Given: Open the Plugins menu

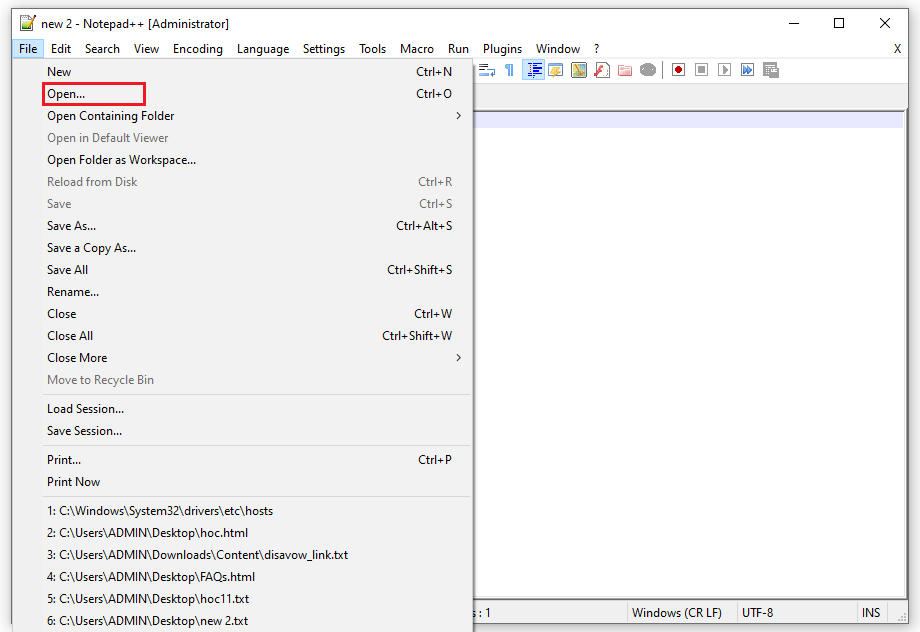Looking at the screenshot, I should 502,48.
